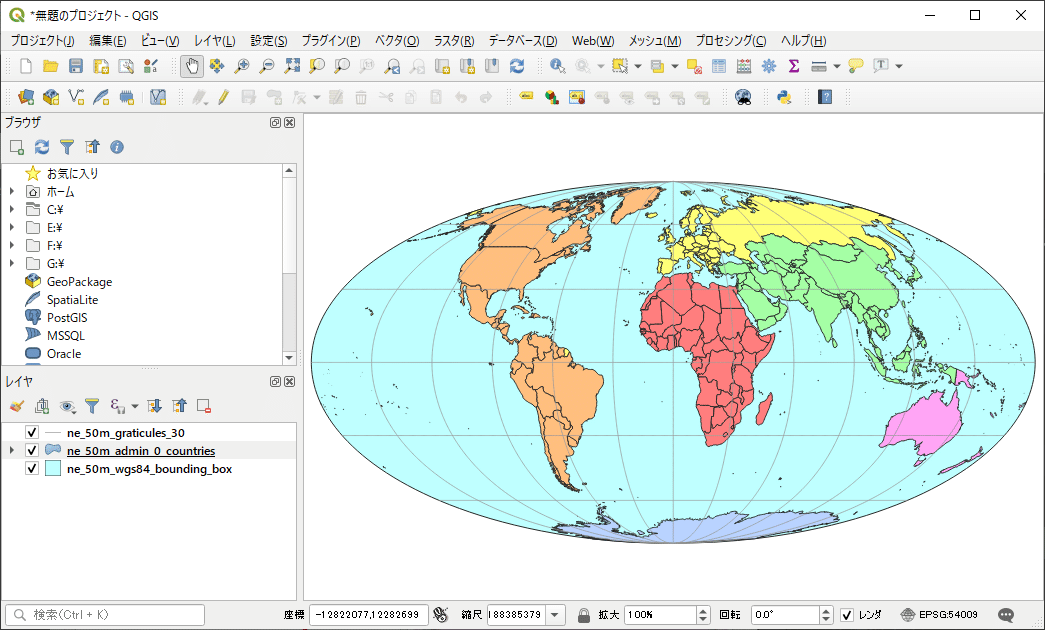
Task: Refresh the browser panel
Action: [x=40, y=147]
